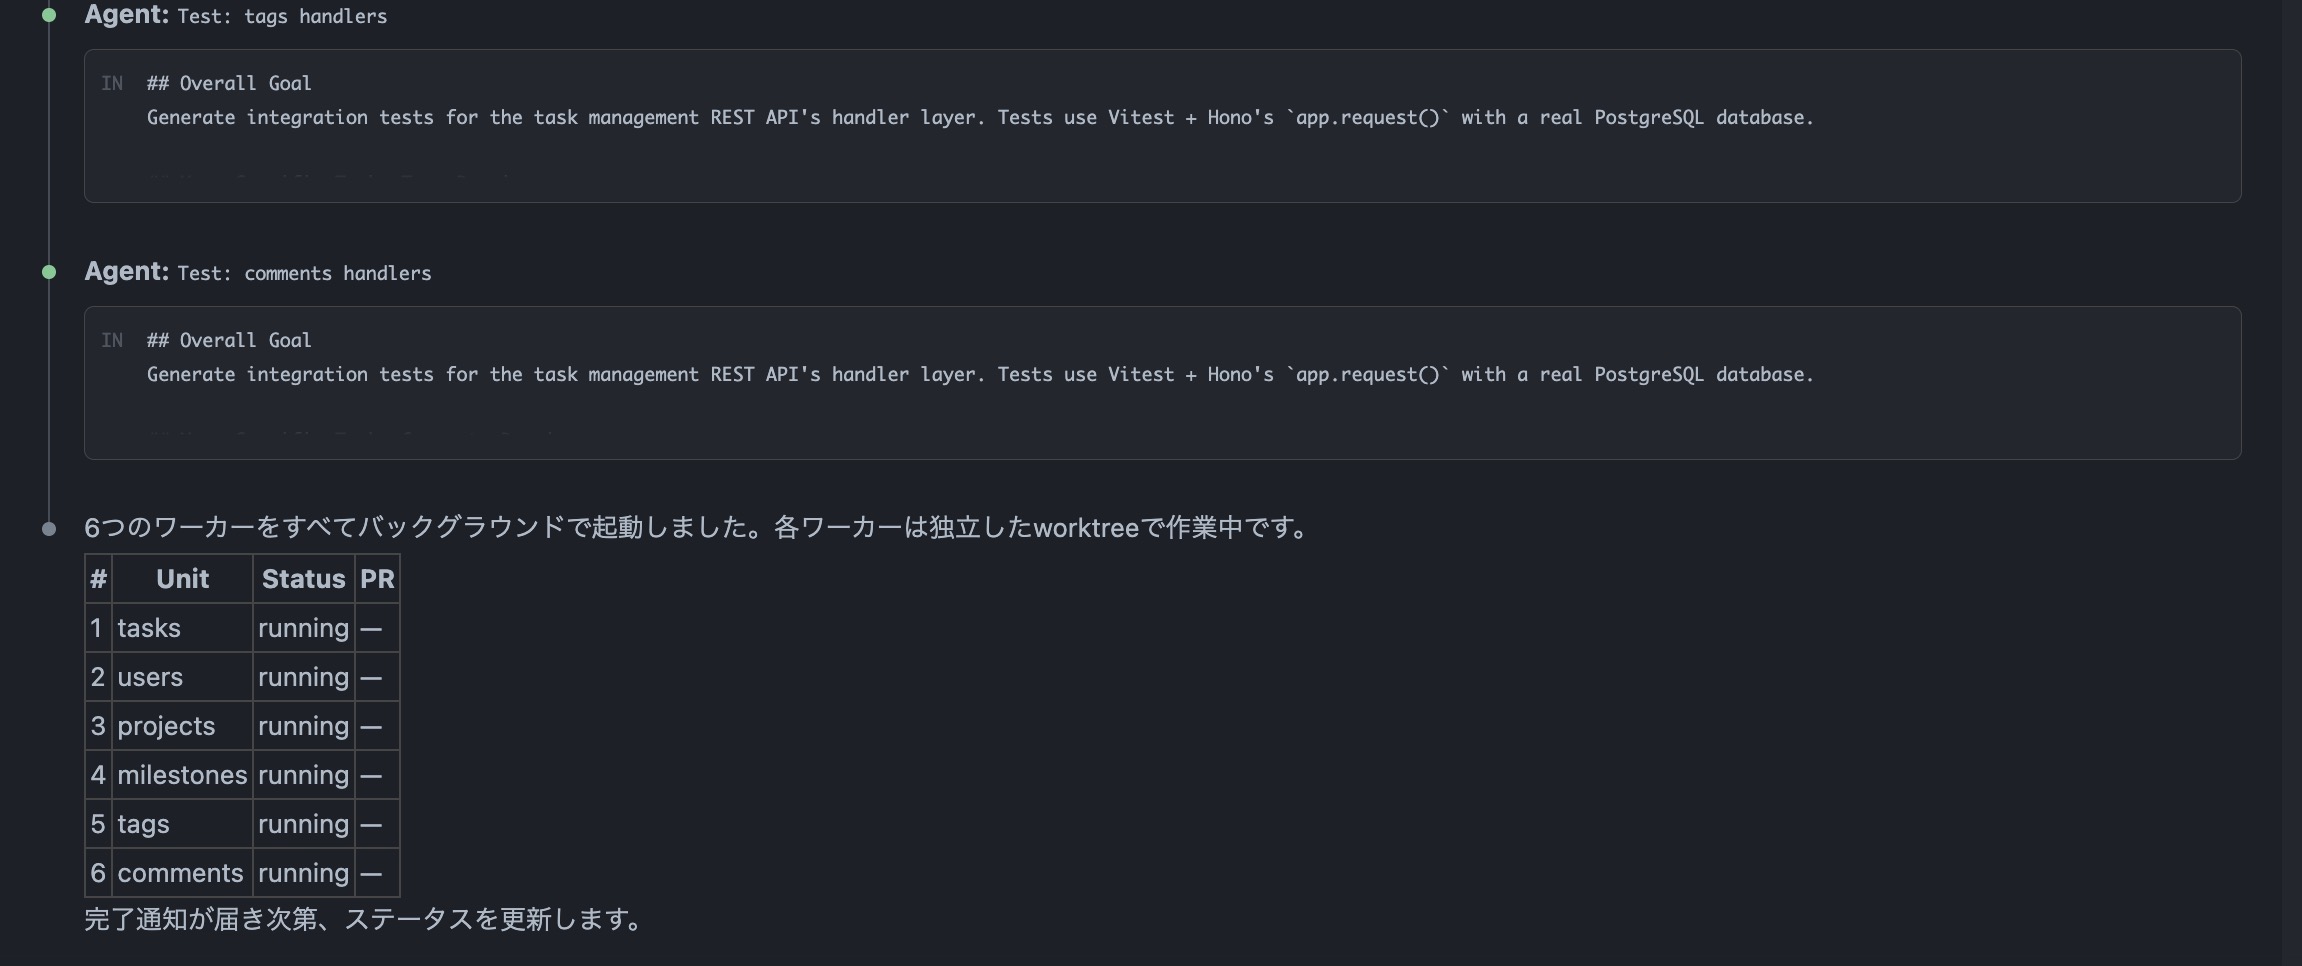Click the IN label in the comments handlers block
The image size is (2302, 966).
[112, 341]
